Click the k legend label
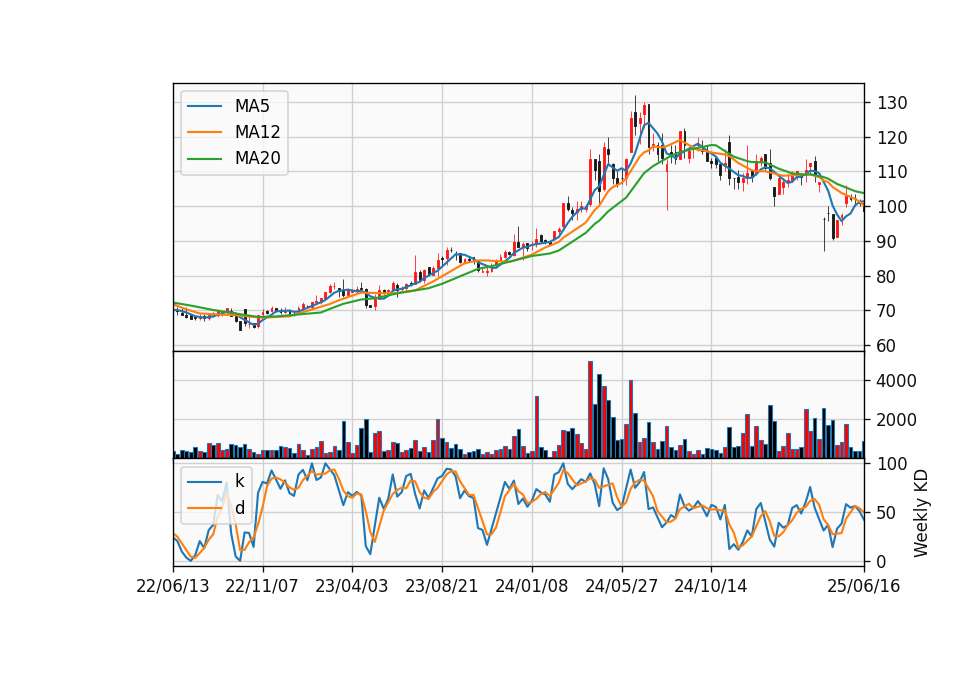960x690 pixels. click(x=239, y=481)
